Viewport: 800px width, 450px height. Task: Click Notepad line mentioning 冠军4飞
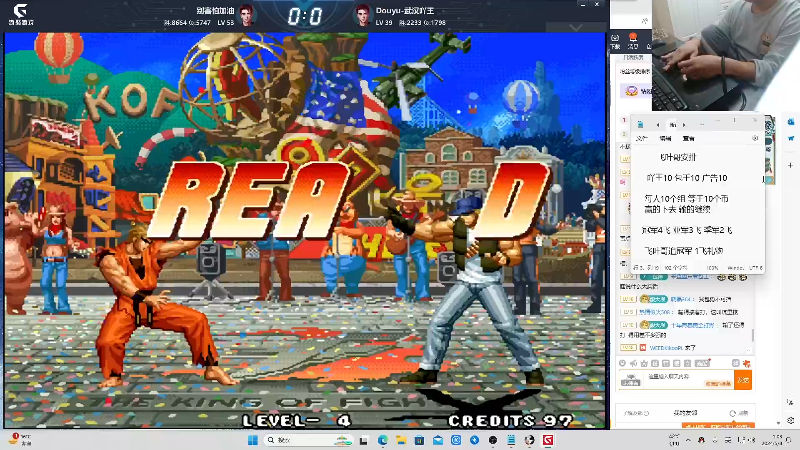tap(687, 230)
